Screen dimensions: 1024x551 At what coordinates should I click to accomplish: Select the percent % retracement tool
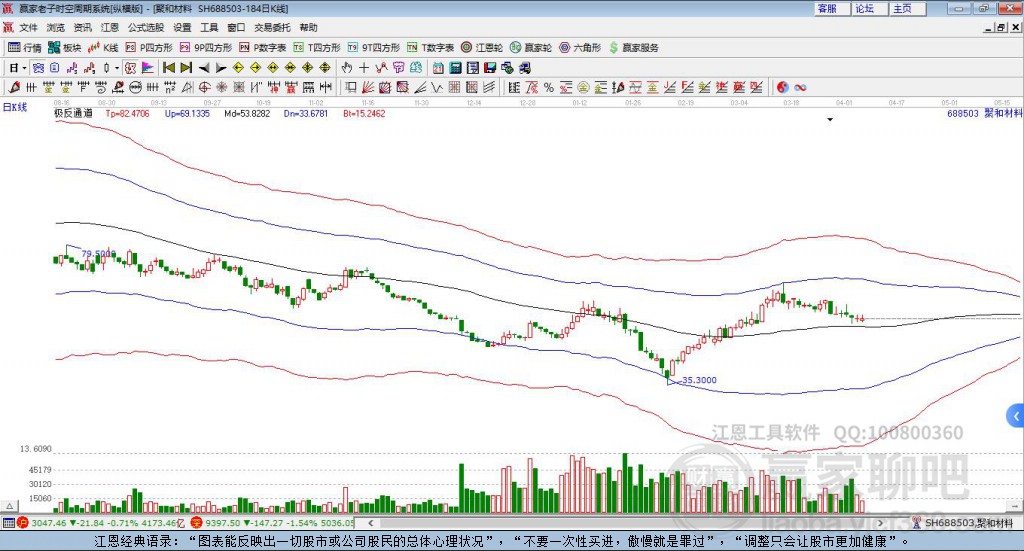549,87
